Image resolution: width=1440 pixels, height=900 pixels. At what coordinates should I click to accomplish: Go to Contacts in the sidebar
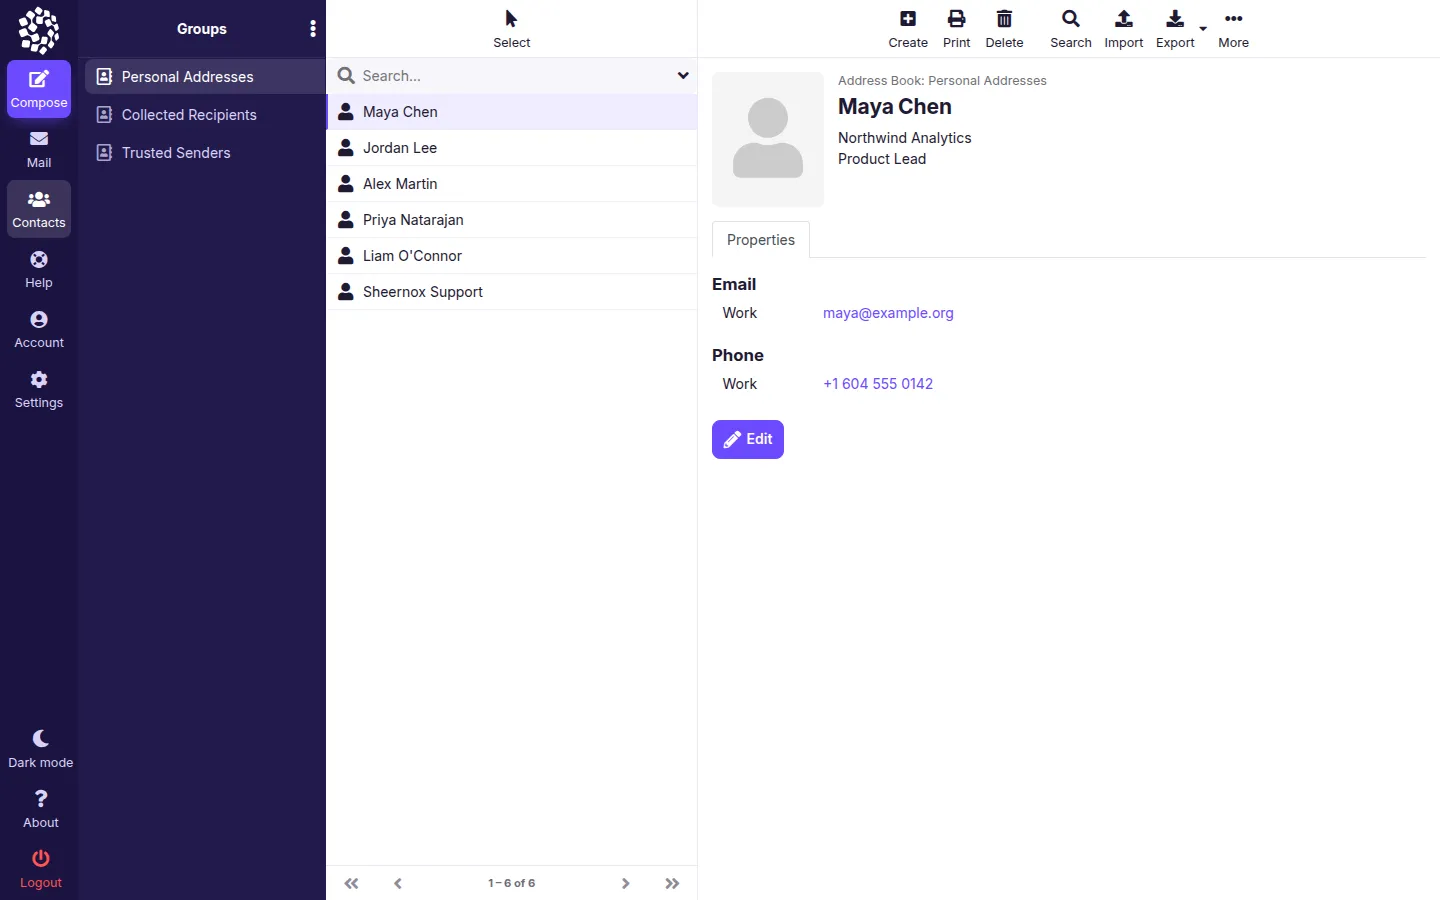click(x=39, y=209)
